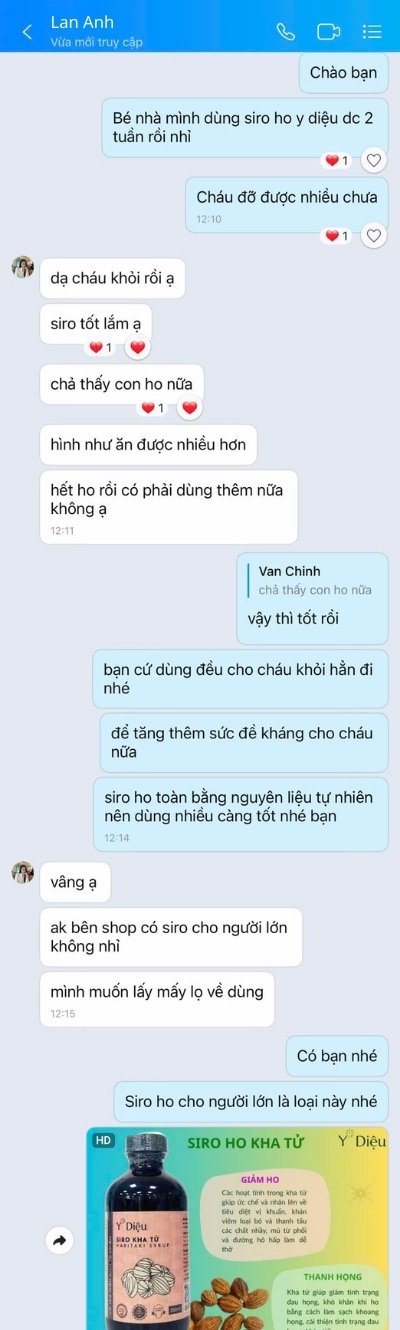Open Lan Anh's avatar next to 'vâng ạ'
The height and width of the screenshot is (1330, 400).
[x=22, y=873]
